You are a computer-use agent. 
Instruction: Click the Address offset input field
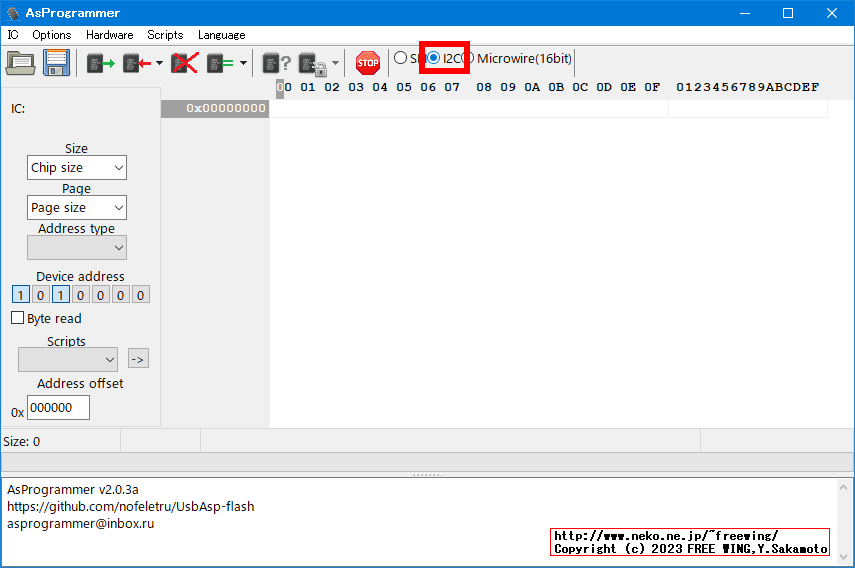[x=58, y=408]
